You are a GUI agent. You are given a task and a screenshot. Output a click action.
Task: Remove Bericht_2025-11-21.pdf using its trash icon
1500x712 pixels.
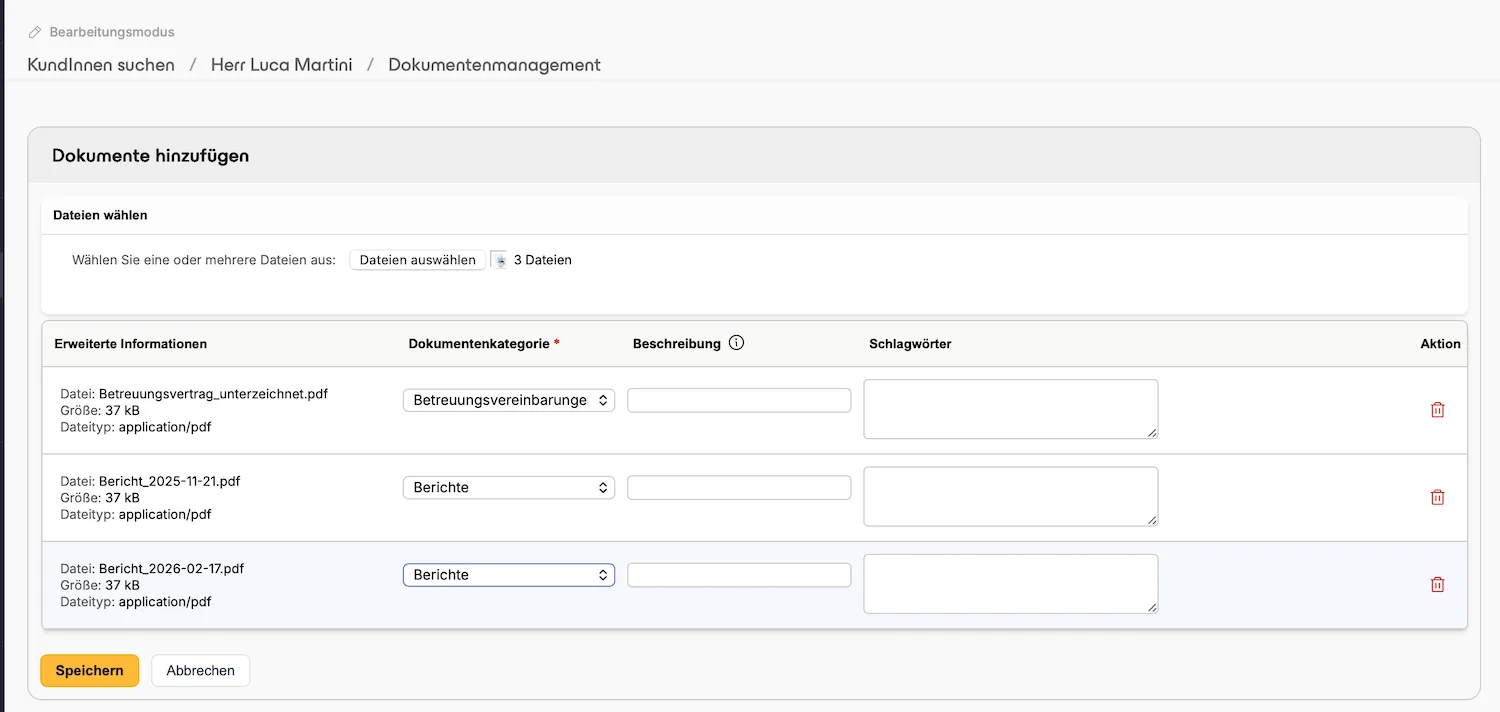[x=1437, y=497]
